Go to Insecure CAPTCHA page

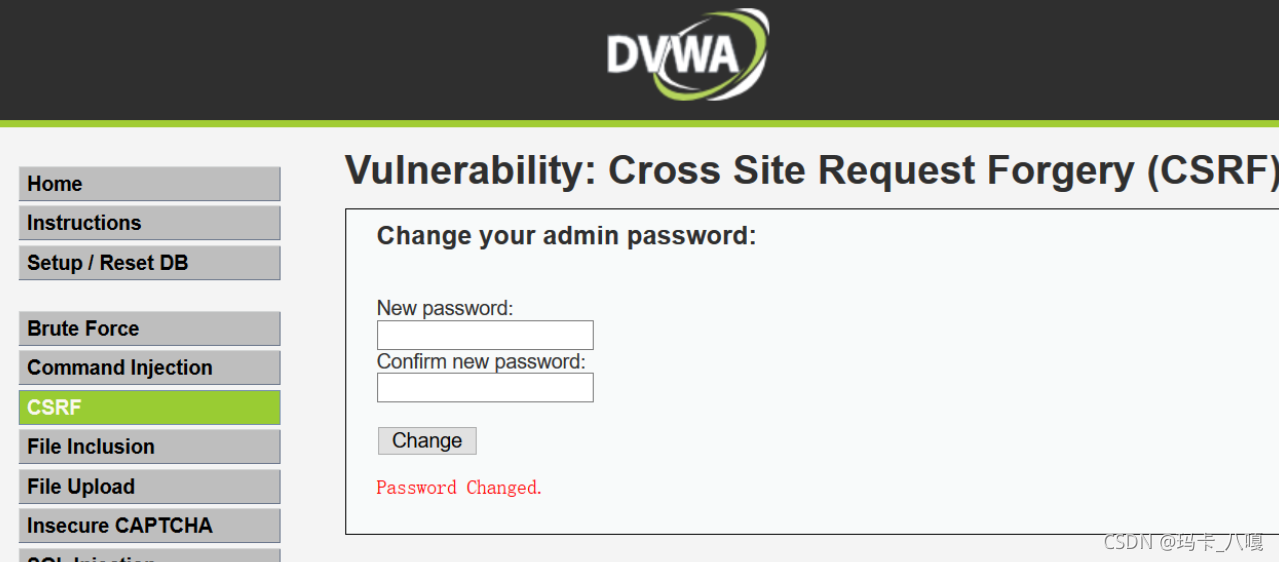point(149,526)
